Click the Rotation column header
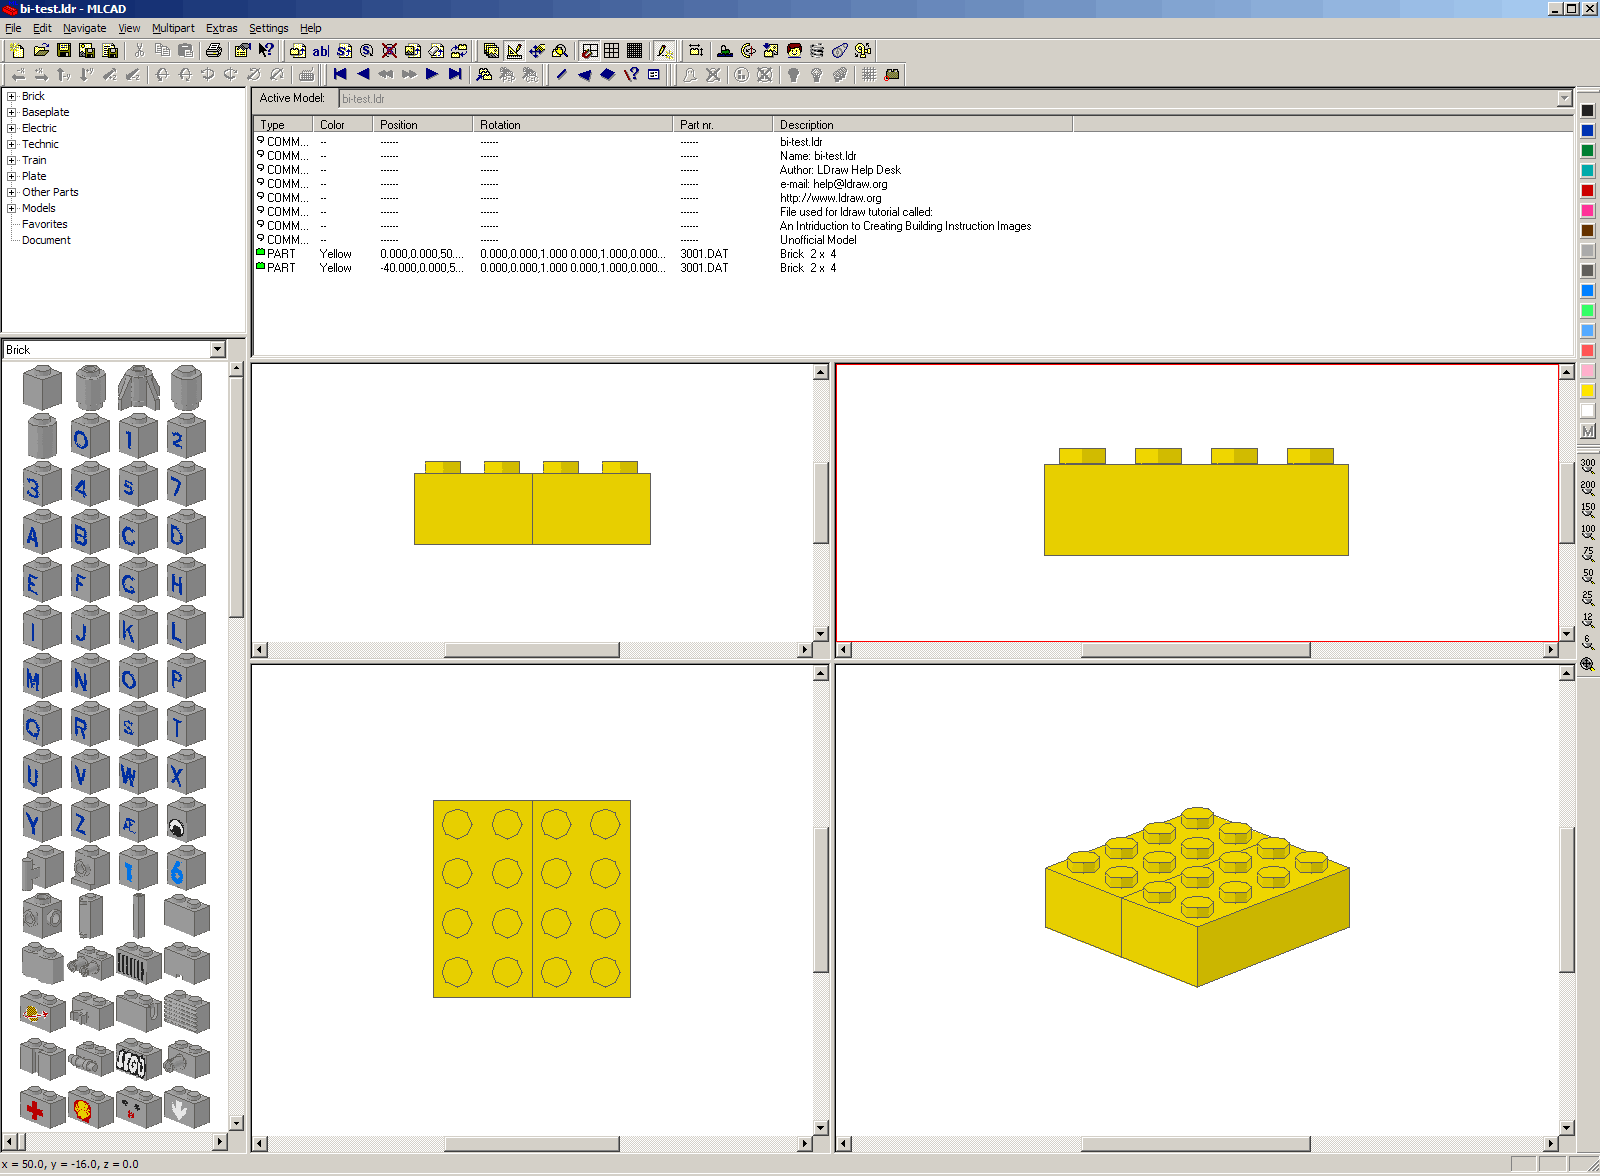1600x1176 pixels. click(x=573, y=125)
